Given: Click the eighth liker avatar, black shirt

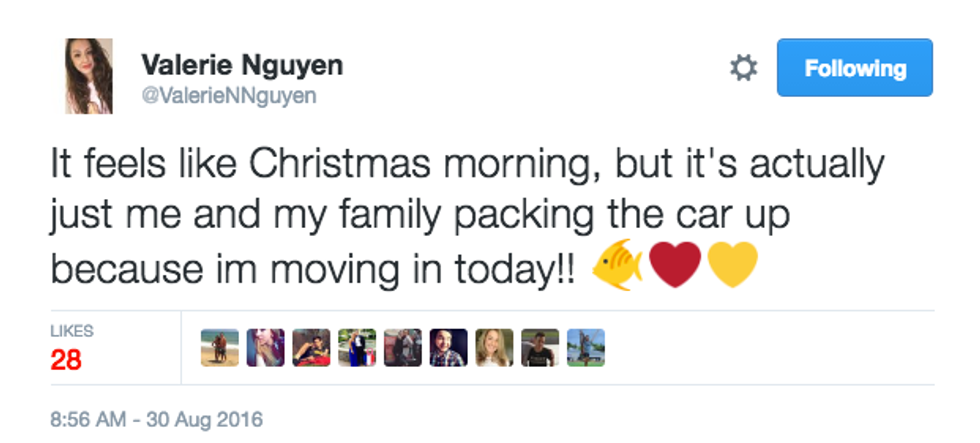Looking at the screenshot, I should [x=540, y=348].
